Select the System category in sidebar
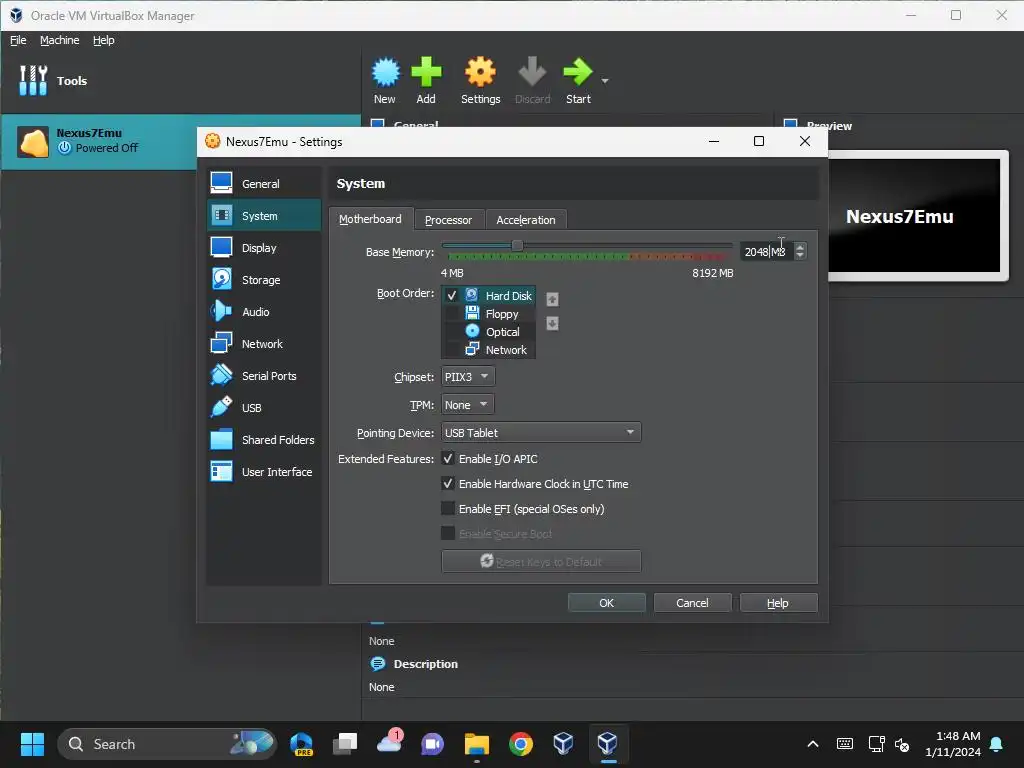 click(264, 216)
